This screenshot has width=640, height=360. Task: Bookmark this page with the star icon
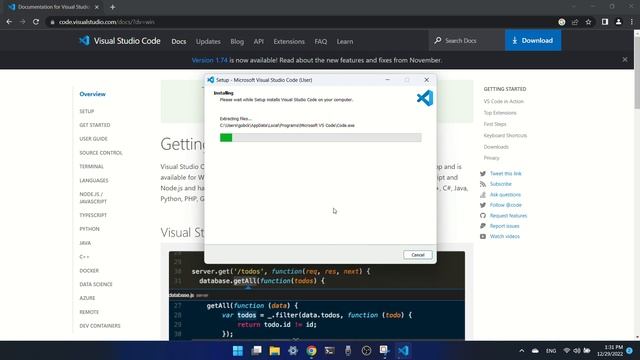(x=588, y=22)
